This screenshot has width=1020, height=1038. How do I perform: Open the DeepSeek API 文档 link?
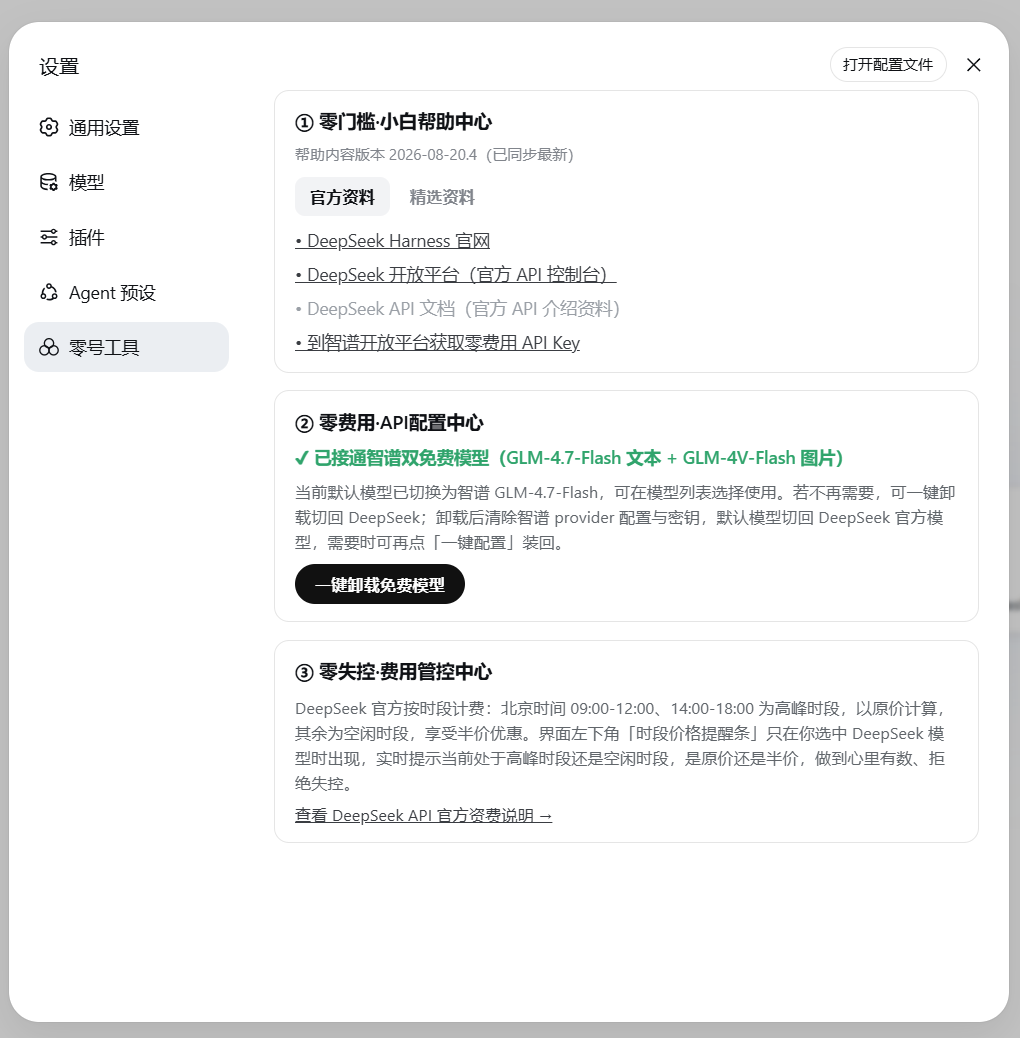click(x=457, y=309)
